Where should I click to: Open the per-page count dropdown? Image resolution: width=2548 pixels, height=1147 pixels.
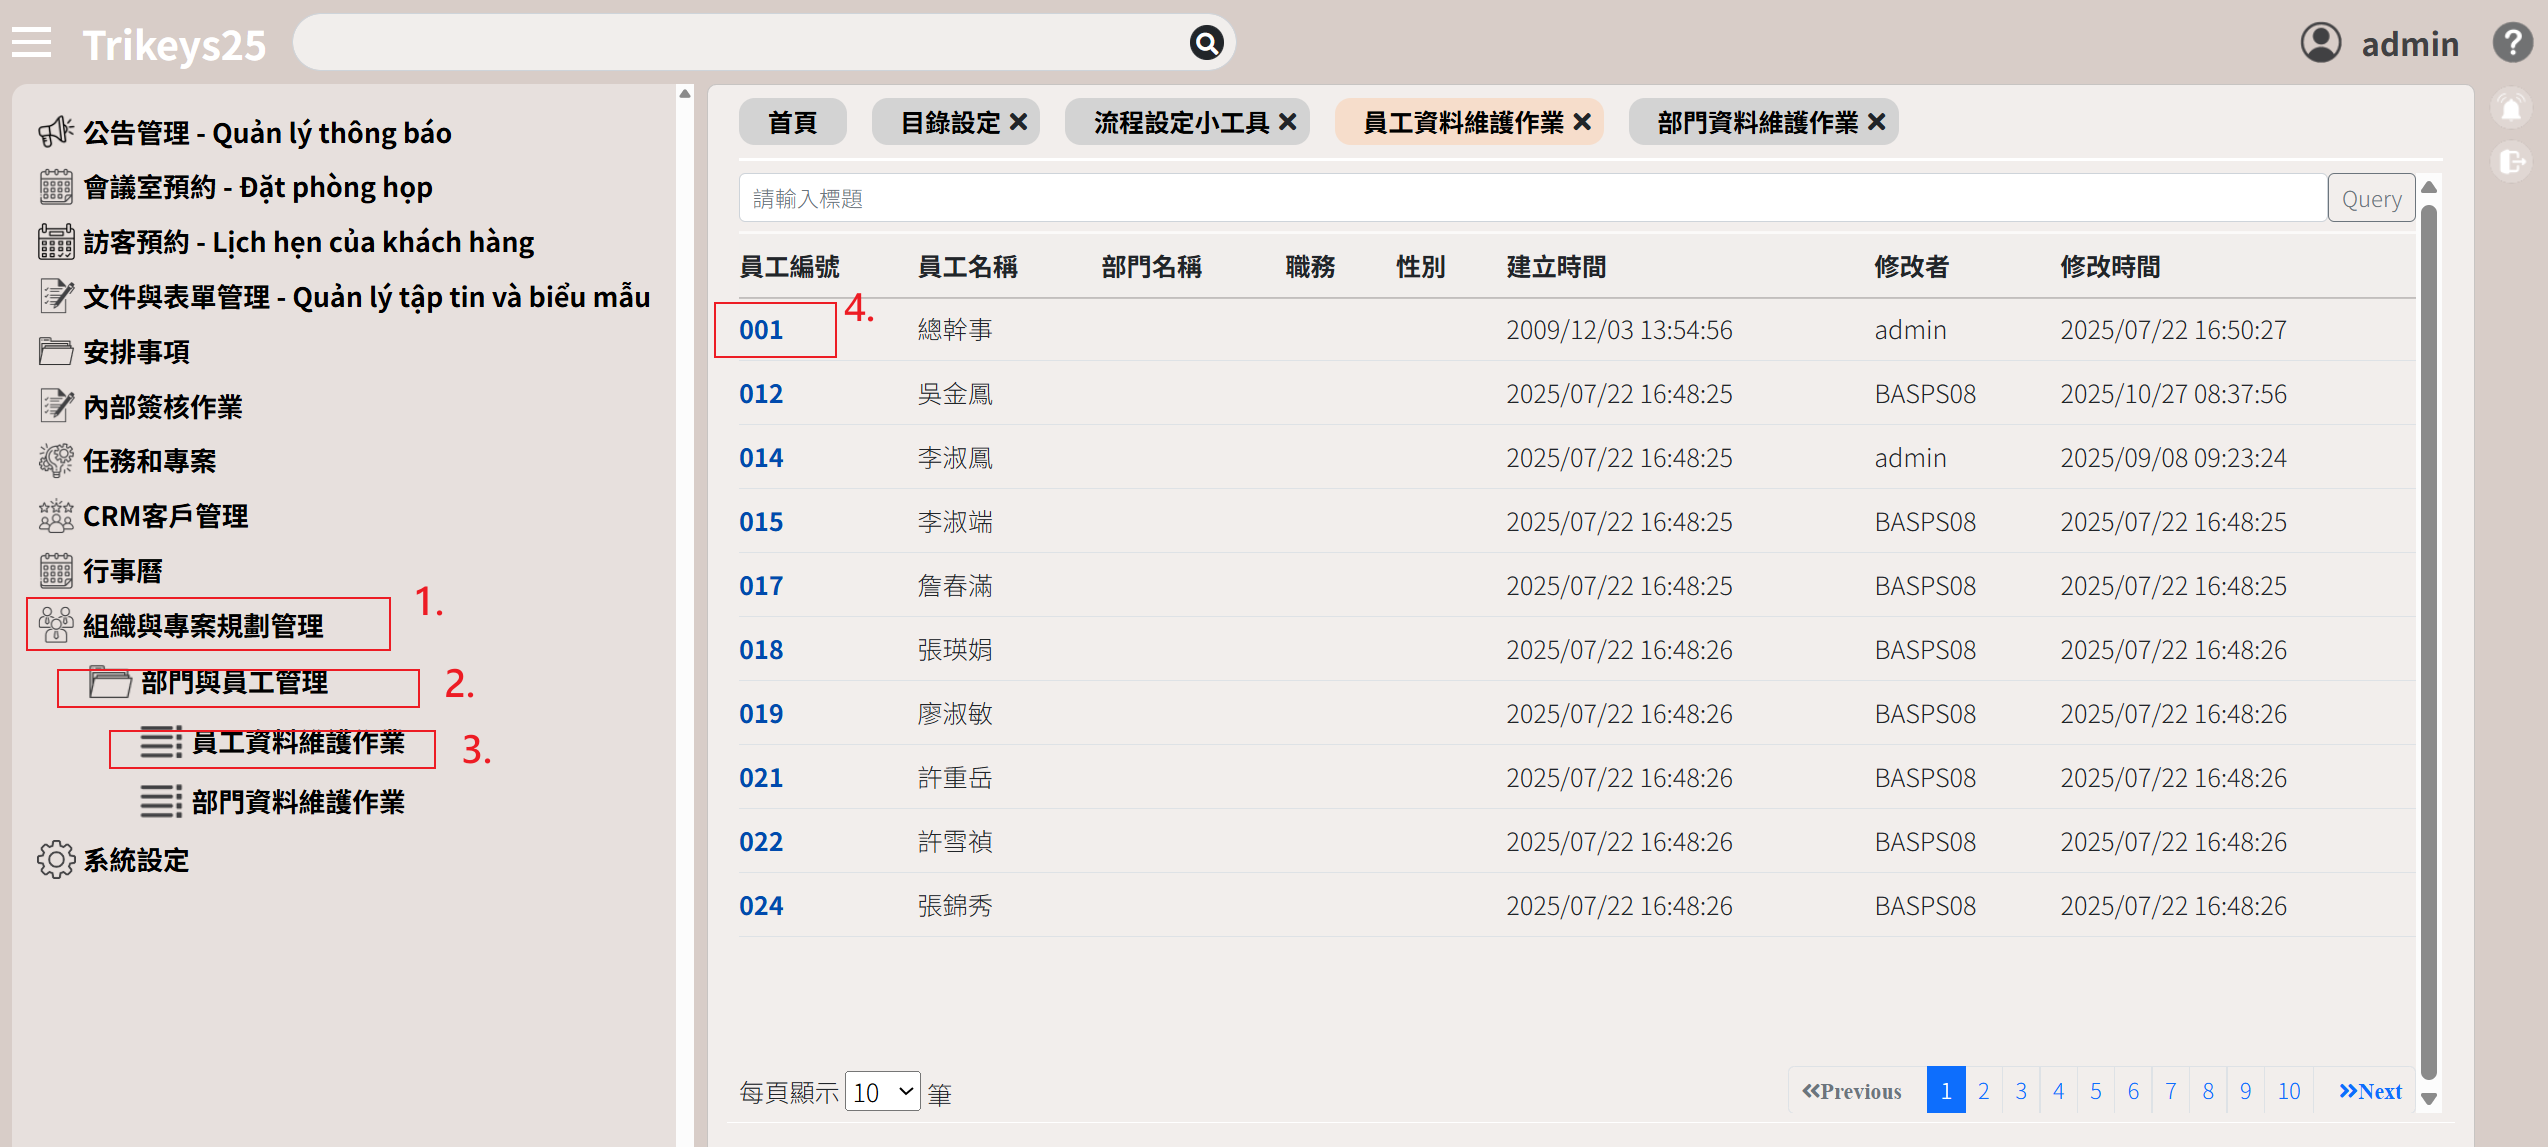coord(882,1092)
